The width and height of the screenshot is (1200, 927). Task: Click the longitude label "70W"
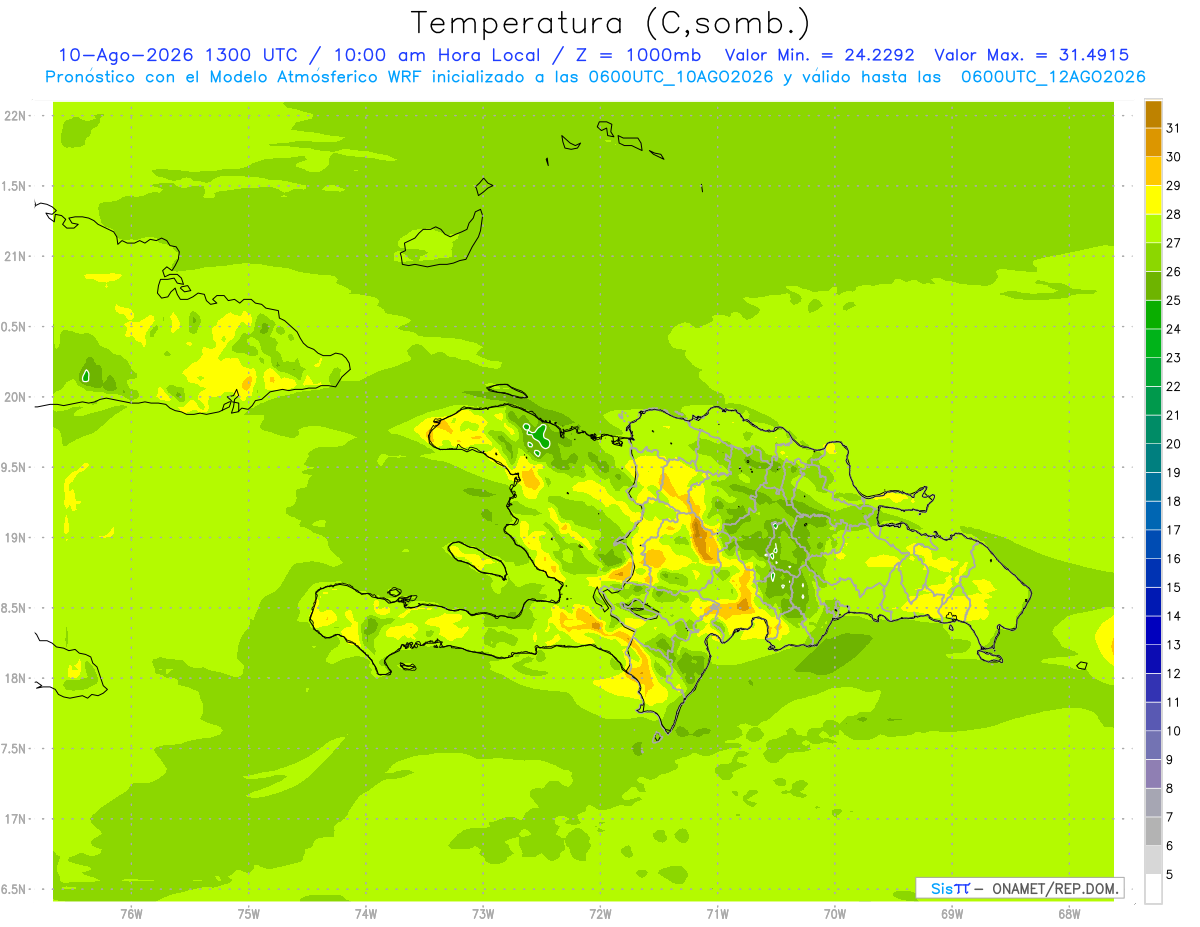point(835,914)
